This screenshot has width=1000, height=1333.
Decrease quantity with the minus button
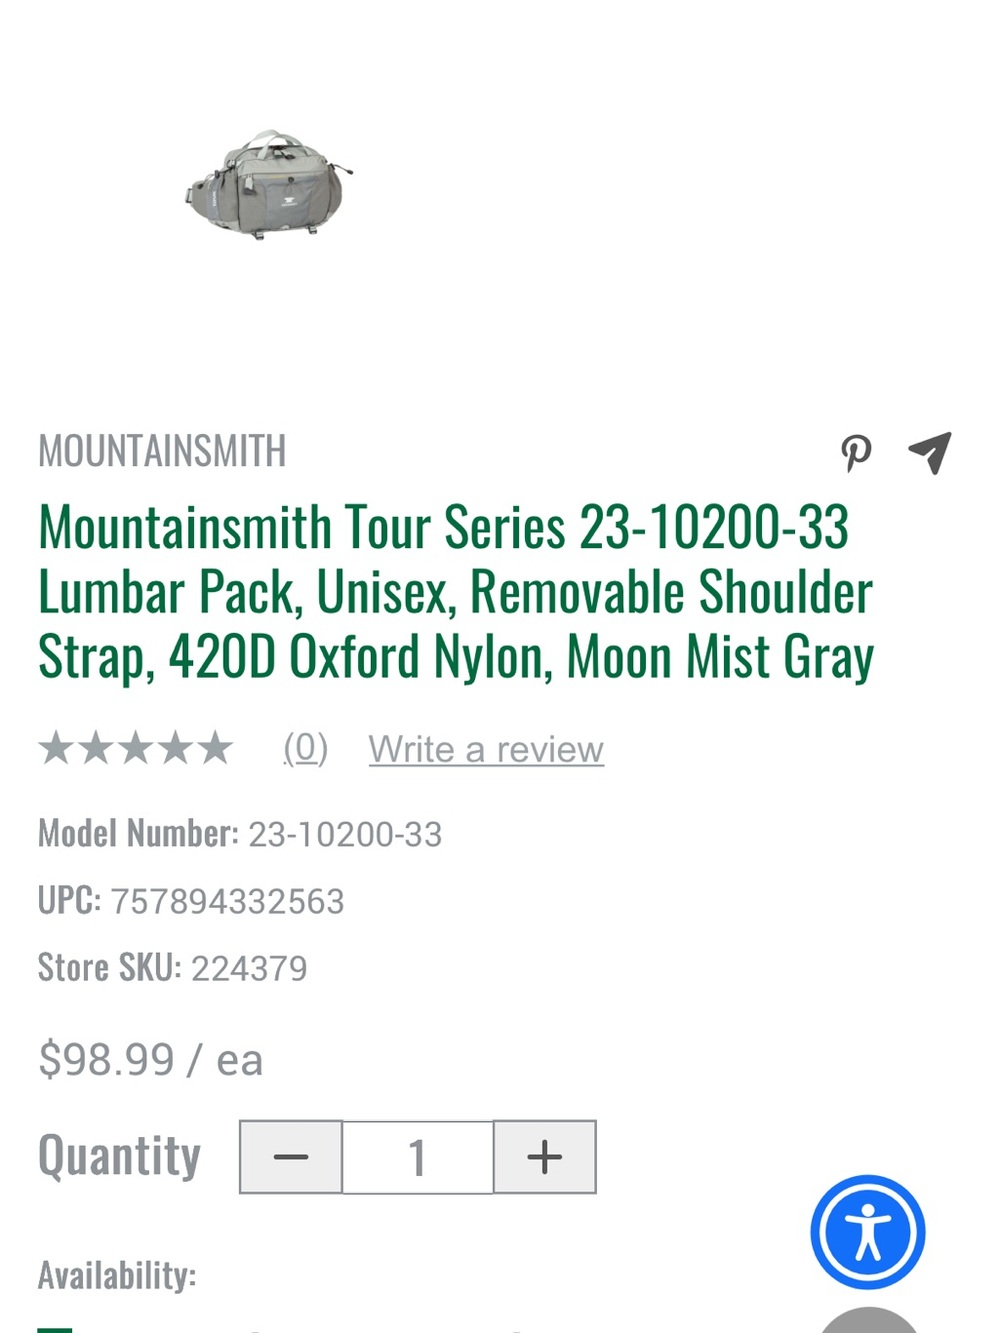291,1157
